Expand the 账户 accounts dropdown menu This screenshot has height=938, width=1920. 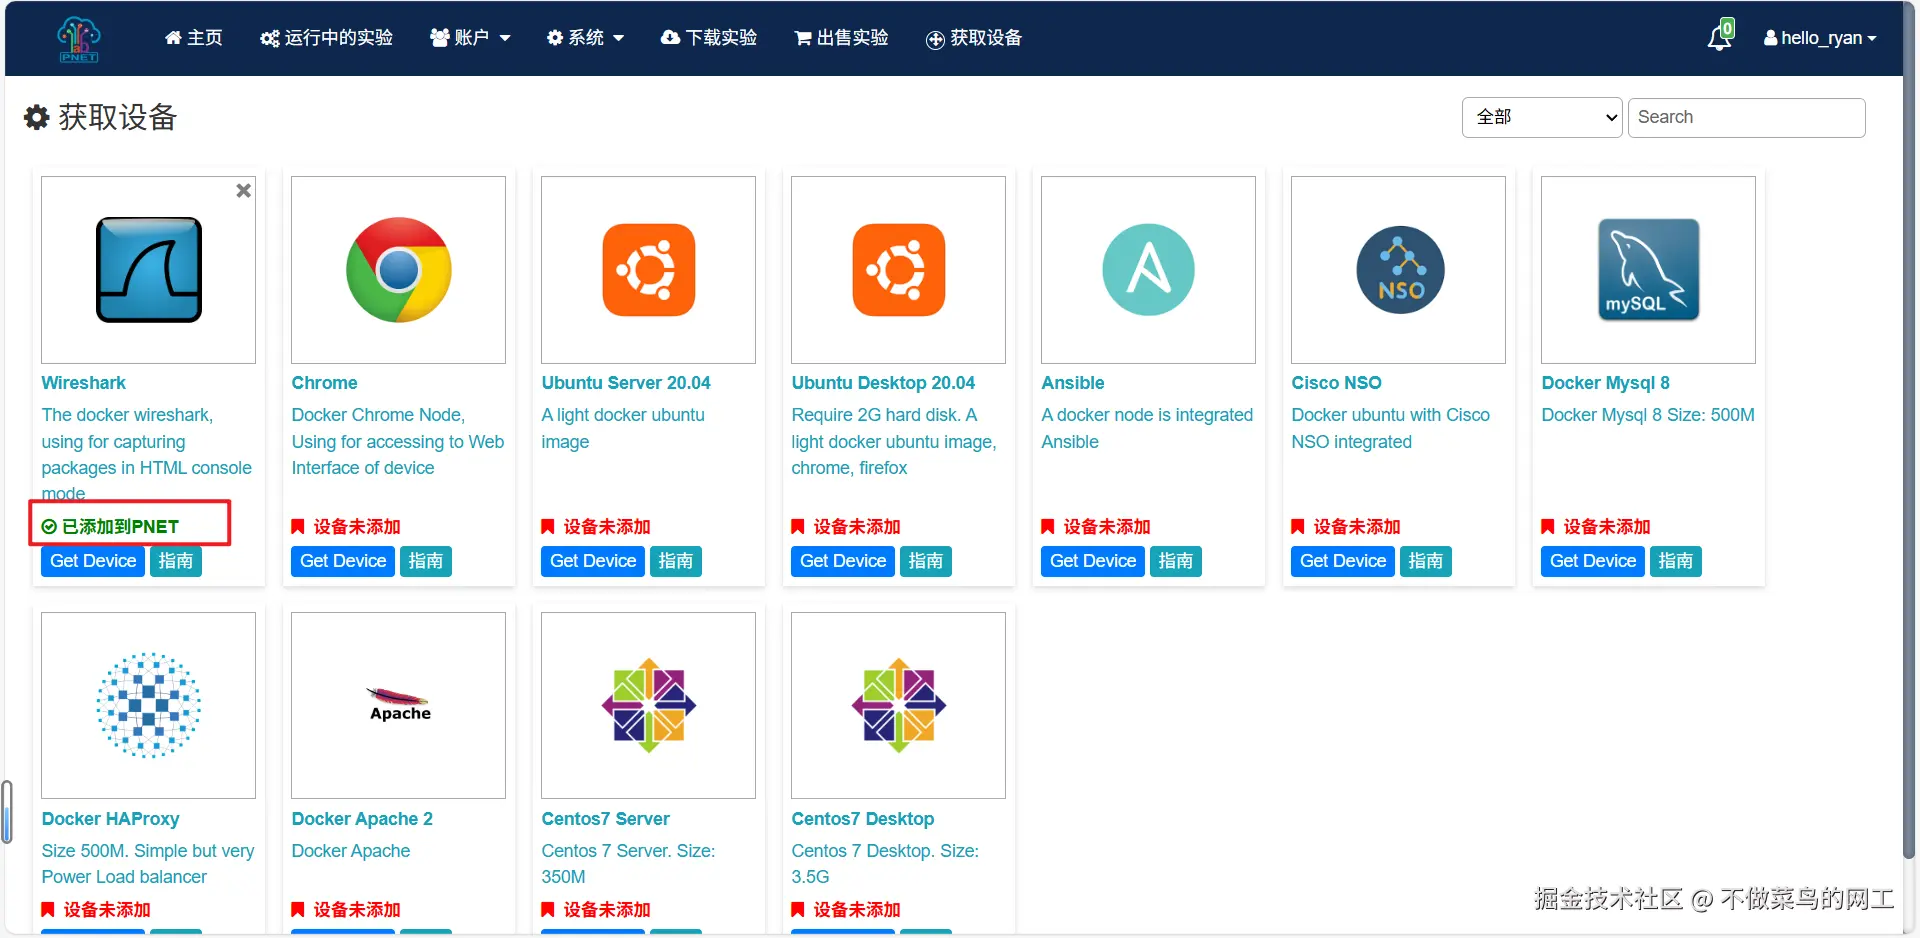pos(470,38)
